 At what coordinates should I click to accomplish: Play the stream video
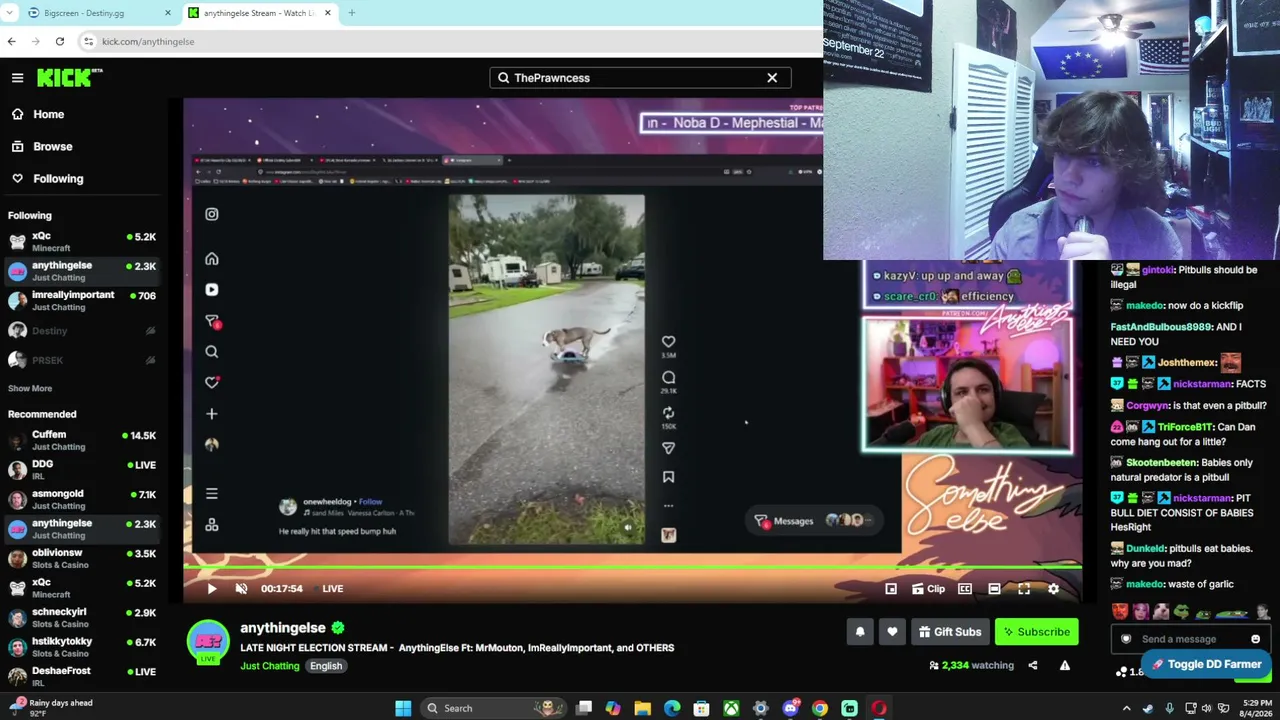pos(212,589)
